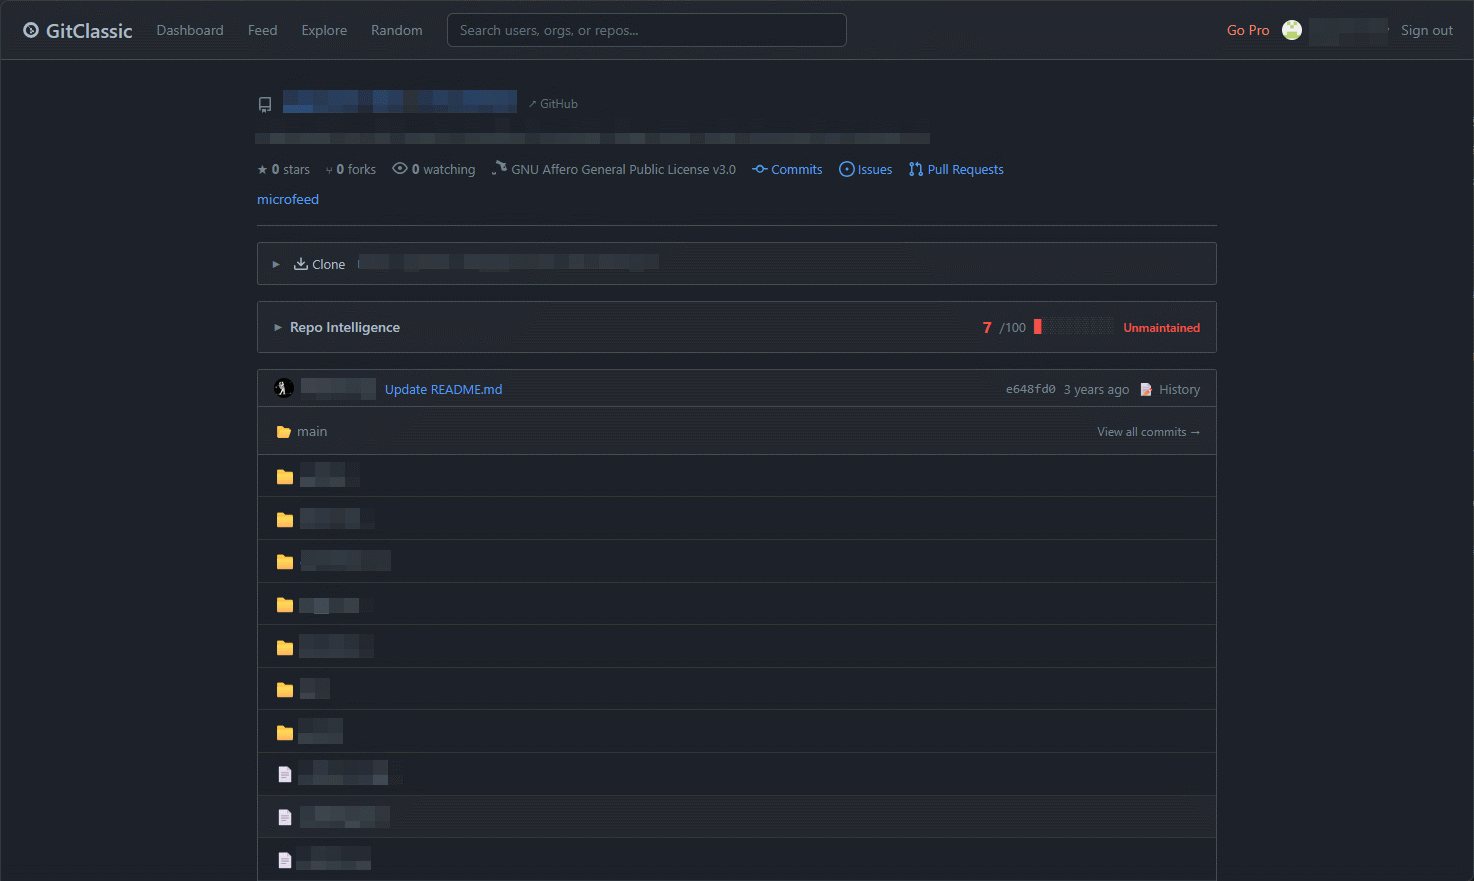
Task: Click the health score progress bar
Action: [x=1072, y=327]
